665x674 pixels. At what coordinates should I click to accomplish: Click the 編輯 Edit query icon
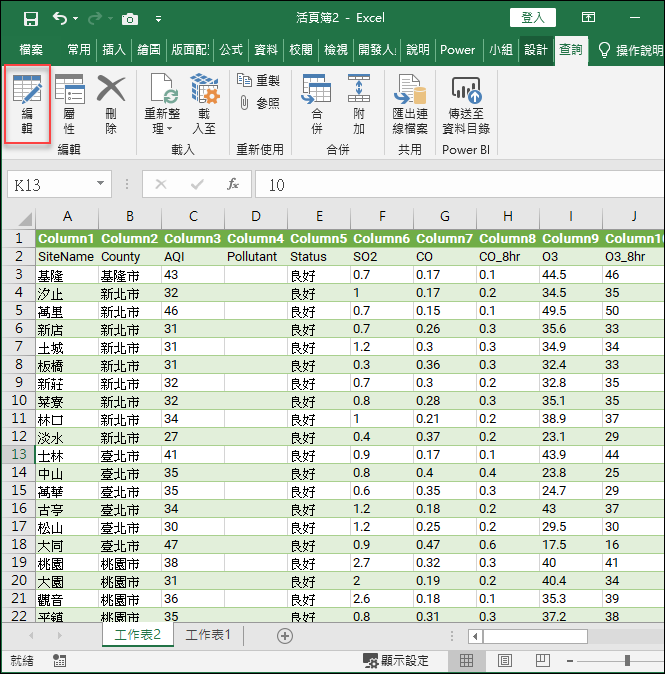(x=27, y=104)
